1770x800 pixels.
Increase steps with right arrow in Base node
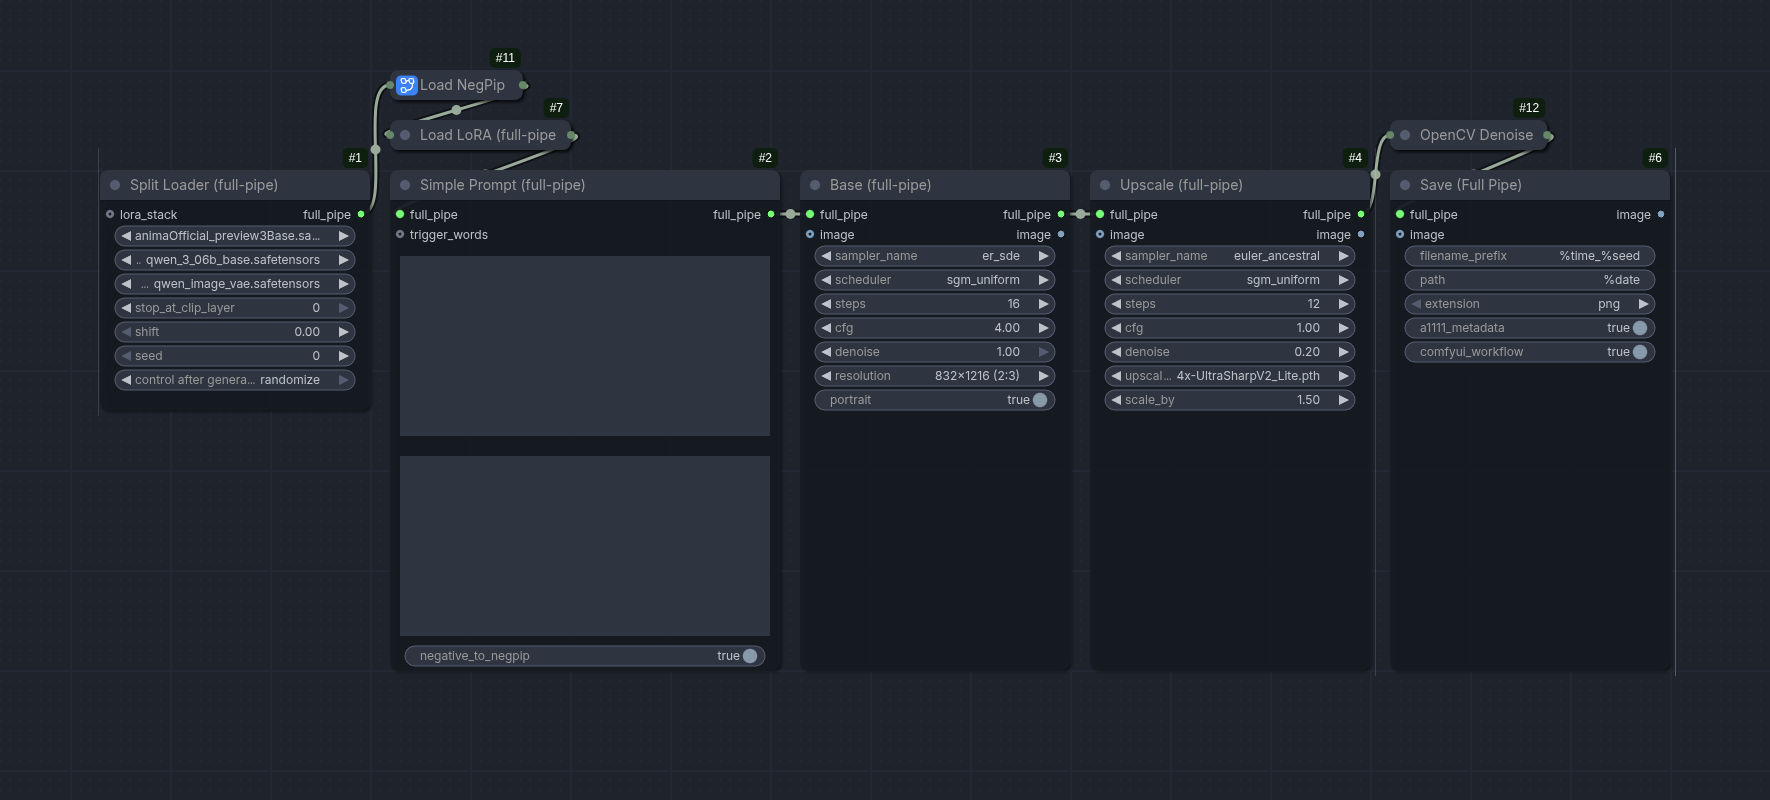click(x=1043, y=304)
